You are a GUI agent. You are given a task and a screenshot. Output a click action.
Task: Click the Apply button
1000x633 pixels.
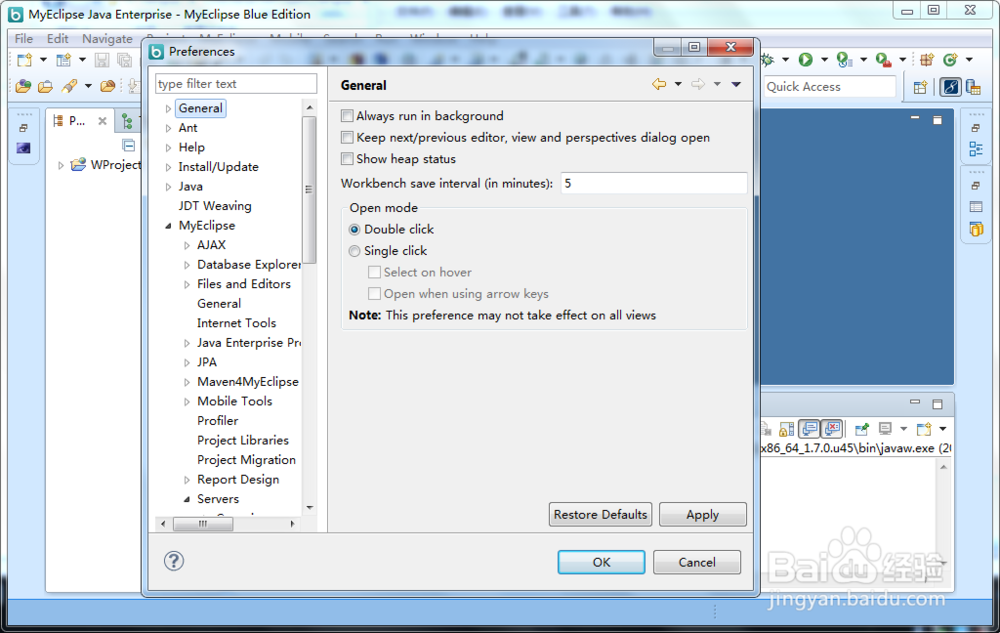click(x=702, y=514)
